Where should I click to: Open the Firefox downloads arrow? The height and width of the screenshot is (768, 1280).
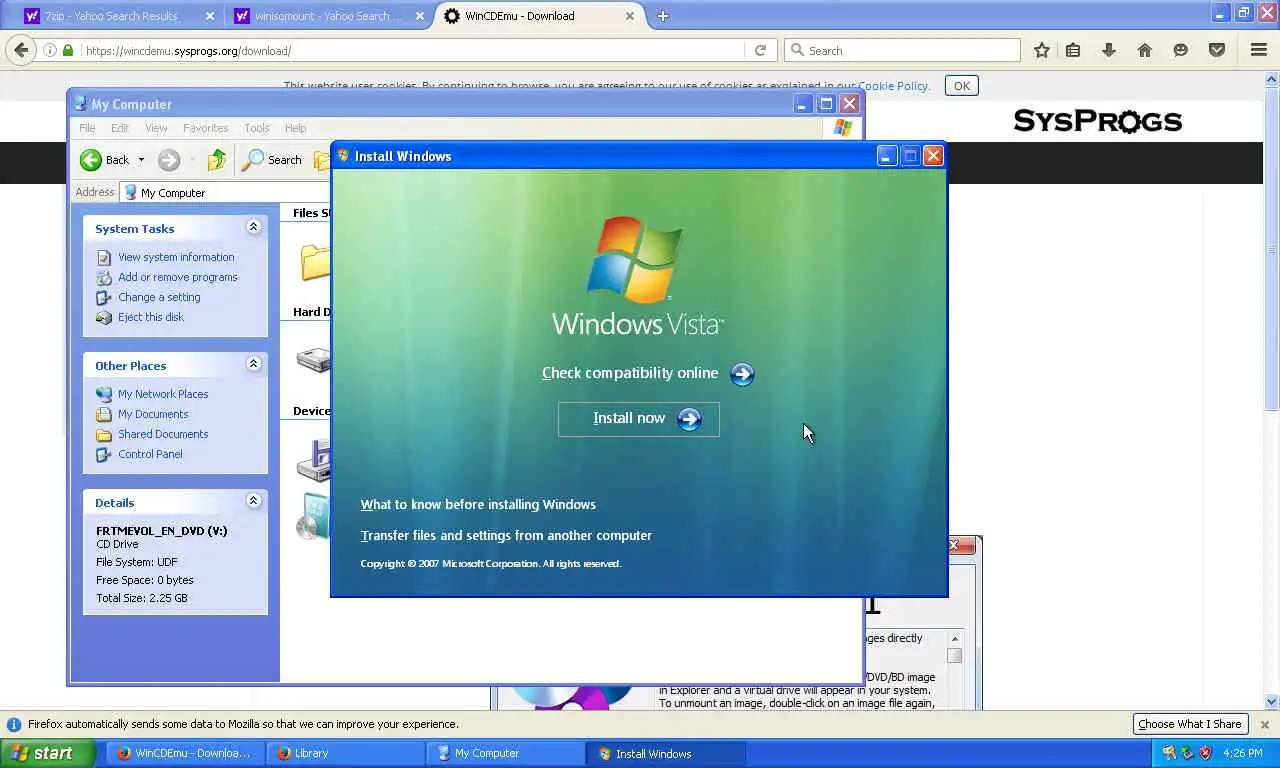1108,50
